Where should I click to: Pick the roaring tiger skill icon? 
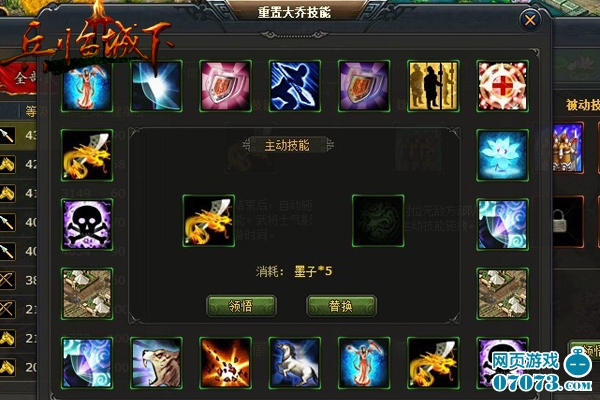[x=156, y=363]
